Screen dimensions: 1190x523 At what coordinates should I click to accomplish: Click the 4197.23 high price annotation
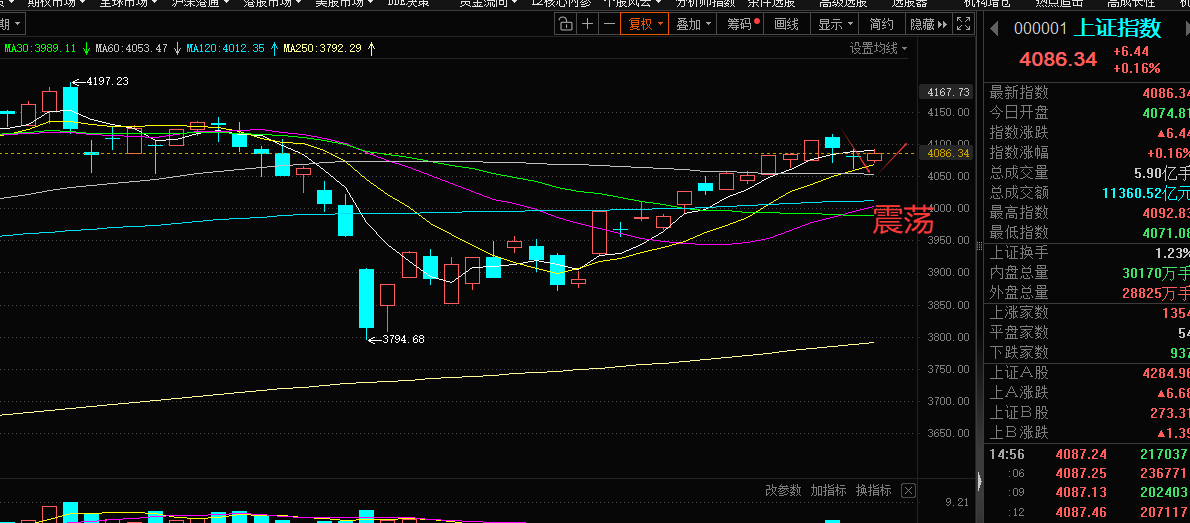pyautogui.click(x=107, y=81)
